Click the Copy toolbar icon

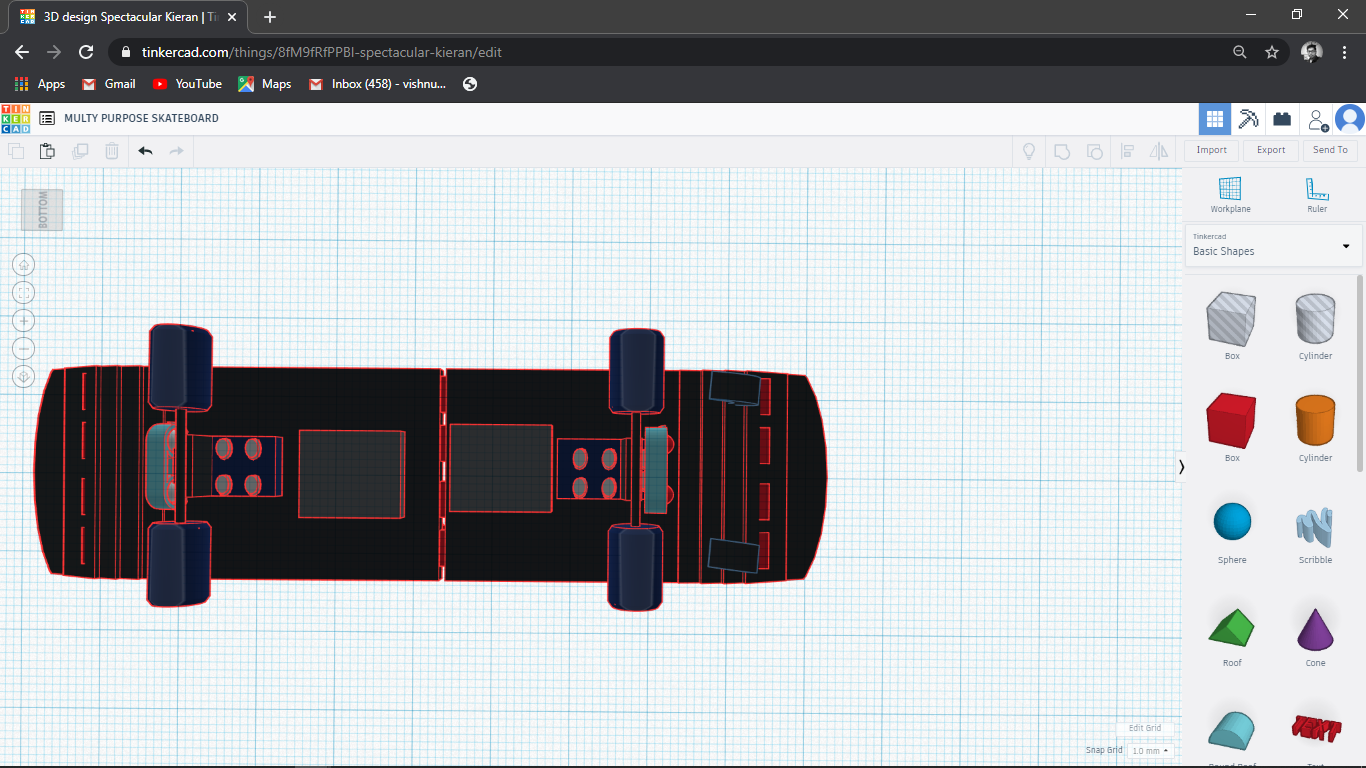(16, 151)
